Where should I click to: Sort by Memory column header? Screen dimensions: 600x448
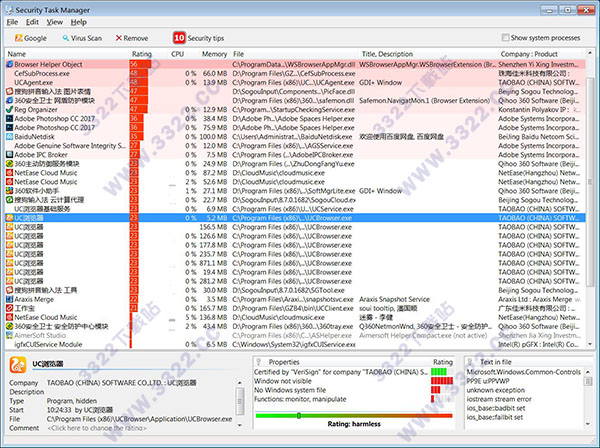pyautogui.click(x=214, y=54)
